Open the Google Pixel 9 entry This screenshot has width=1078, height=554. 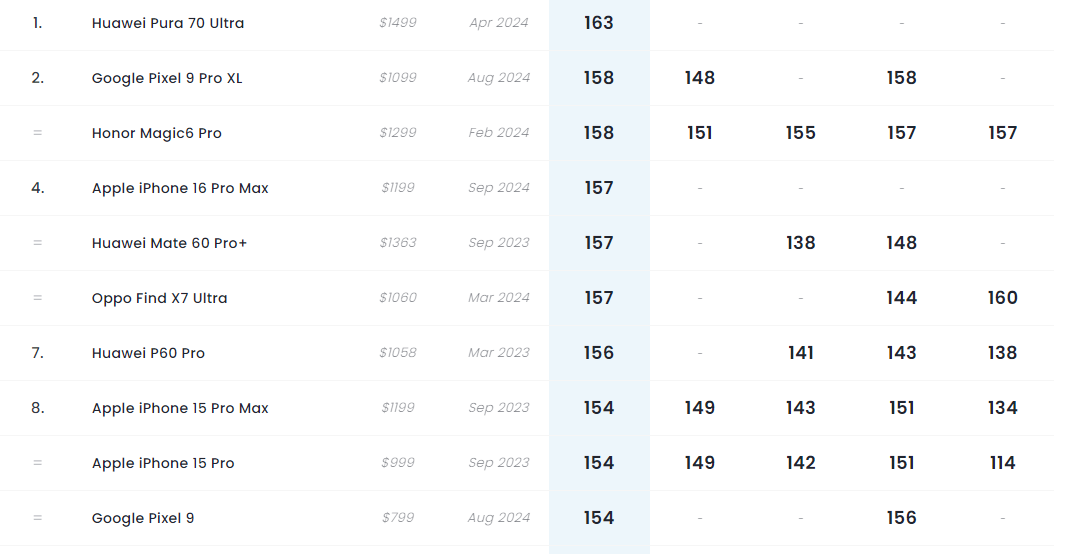[143, 518]
